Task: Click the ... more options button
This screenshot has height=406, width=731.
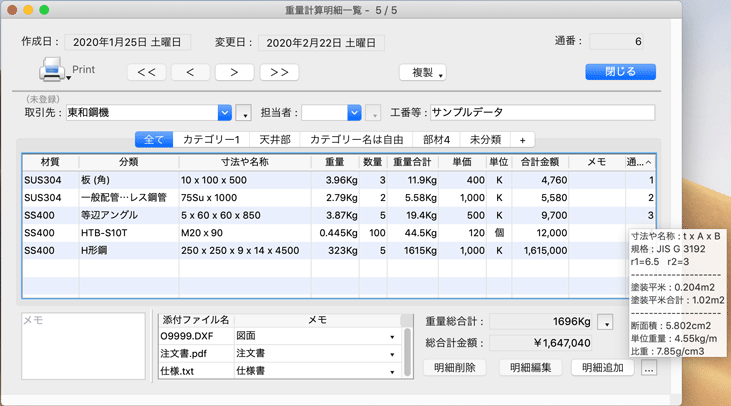Action: (649, 368)
